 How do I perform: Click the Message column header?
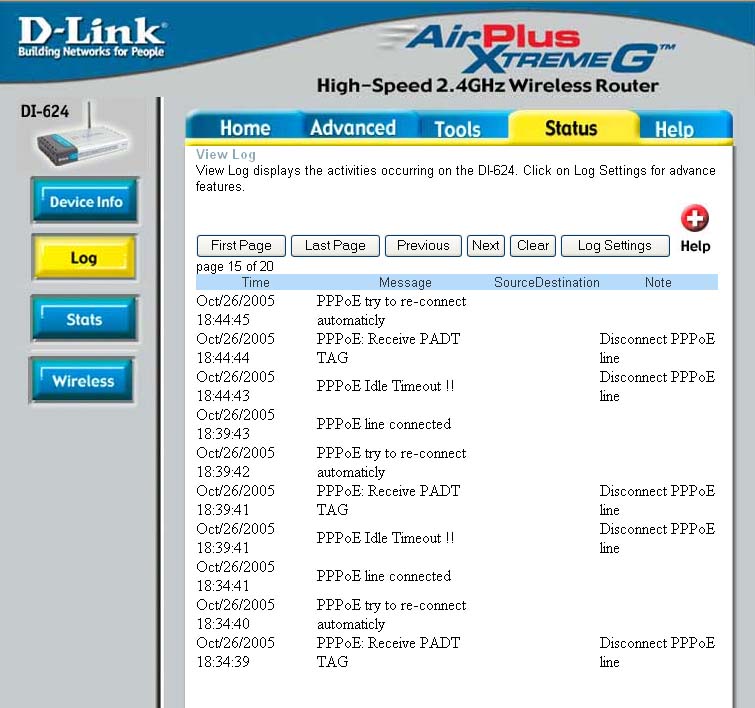click(405, 282)
